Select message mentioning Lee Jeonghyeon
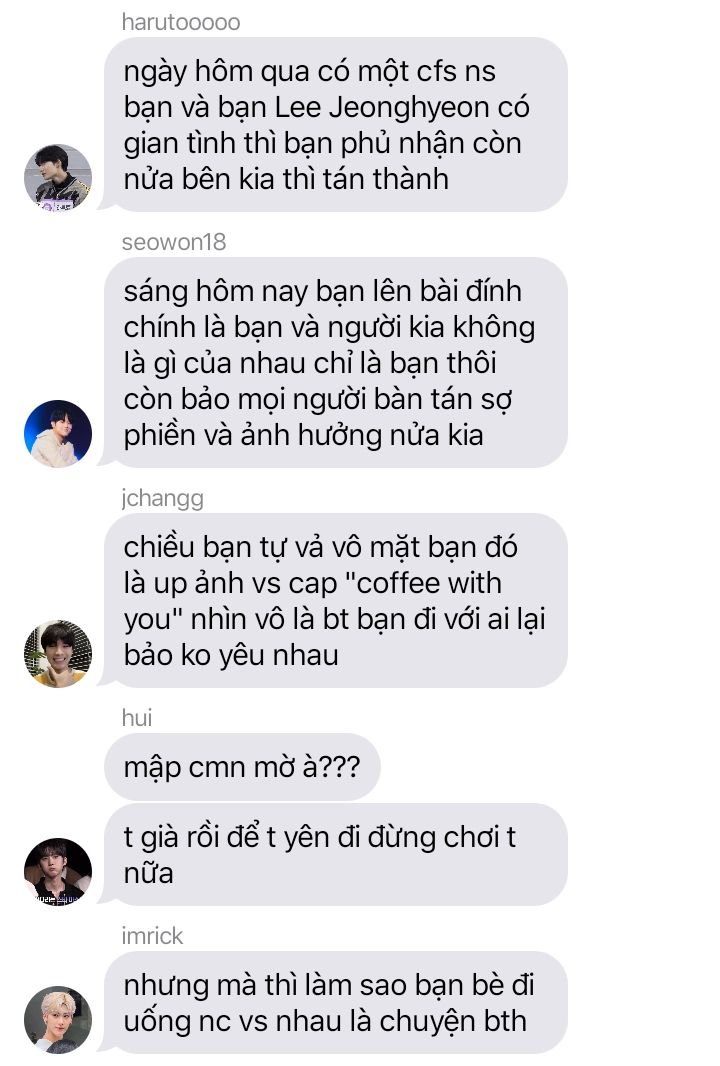 [335, 124]
